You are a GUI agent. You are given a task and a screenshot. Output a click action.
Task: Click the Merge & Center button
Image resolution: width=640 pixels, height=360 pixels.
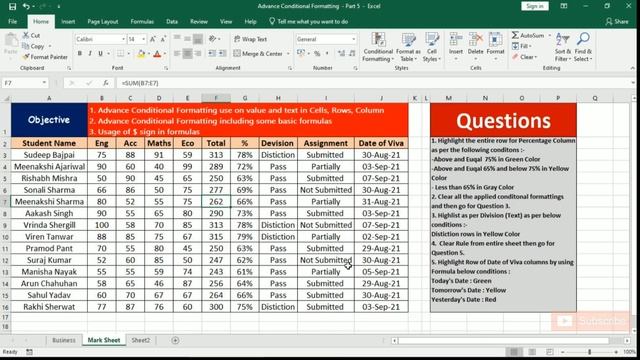click(261, 53)
